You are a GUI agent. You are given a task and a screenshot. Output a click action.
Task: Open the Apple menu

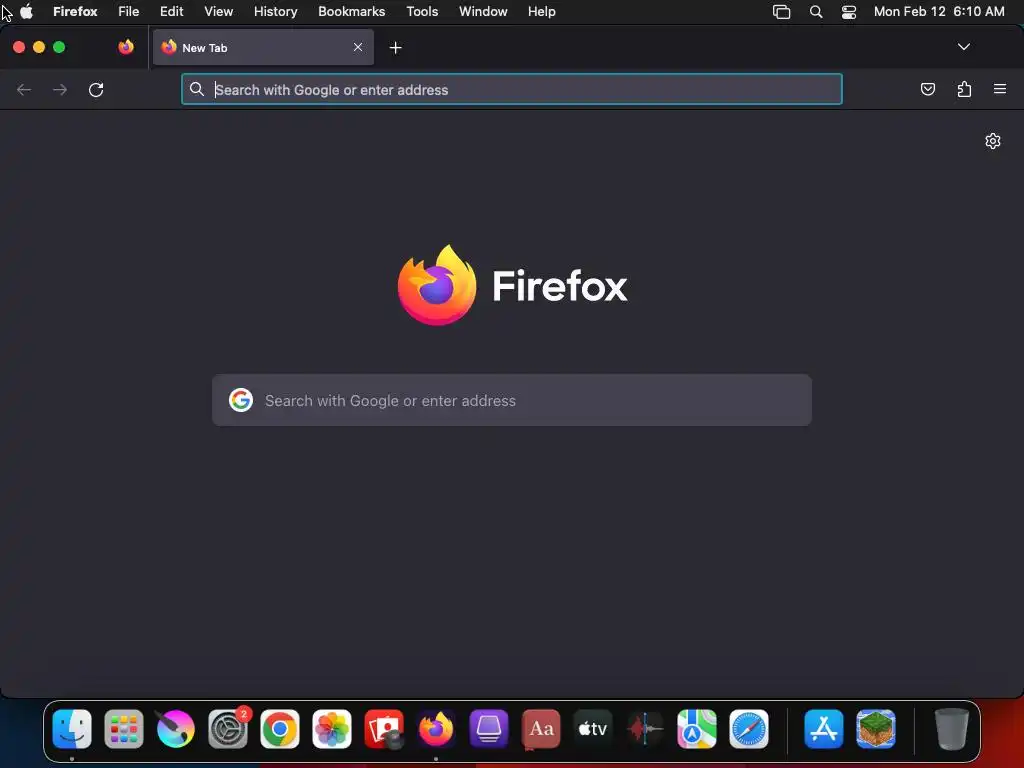coord(27,11)
